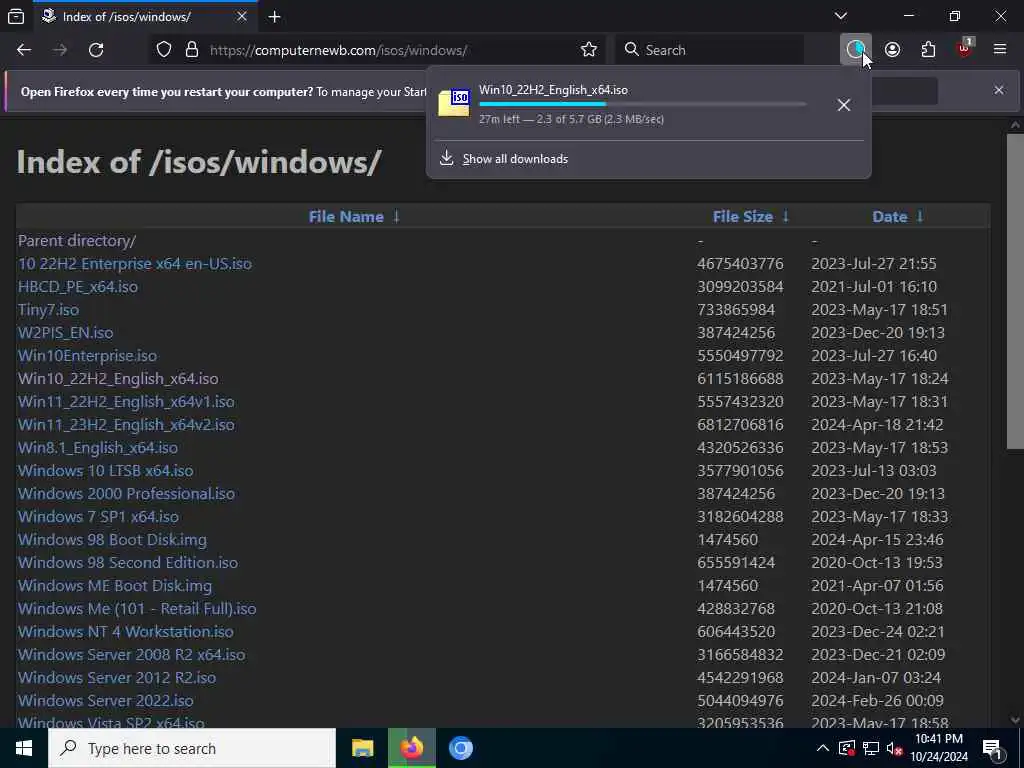Click the Search box in toolbar
This screenshot has width=1024, height=768.
tap(711, 50)
